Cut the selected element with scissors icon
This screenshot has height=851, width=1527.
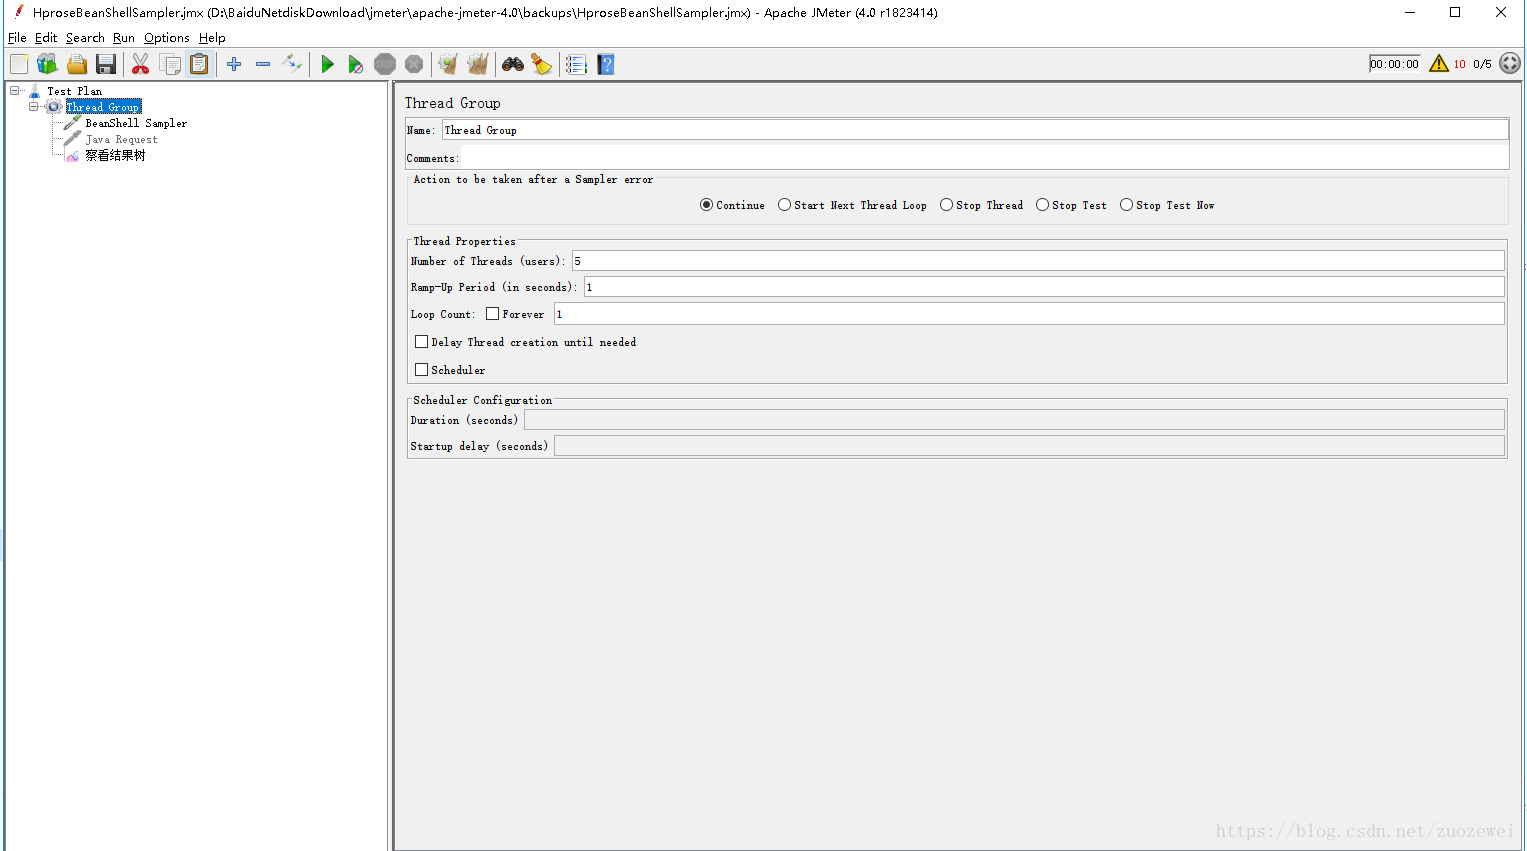[x=141, y=64]
